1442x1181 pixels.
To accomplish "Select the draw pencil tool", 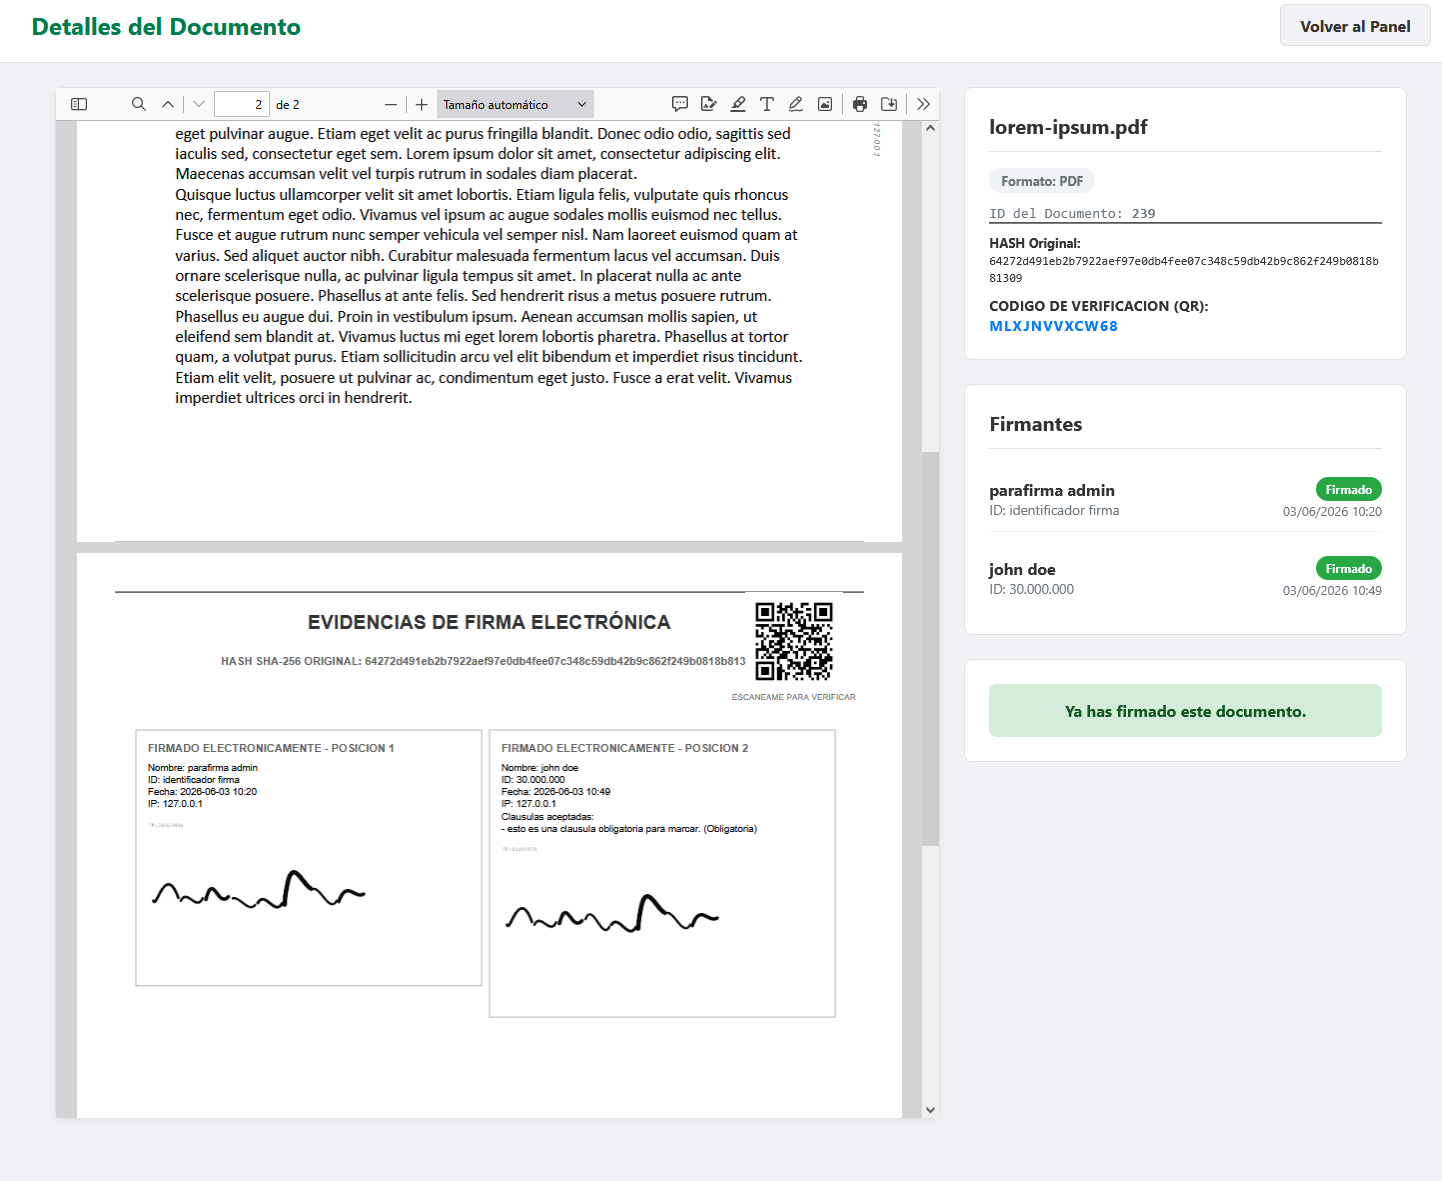I will coord(796,104).
